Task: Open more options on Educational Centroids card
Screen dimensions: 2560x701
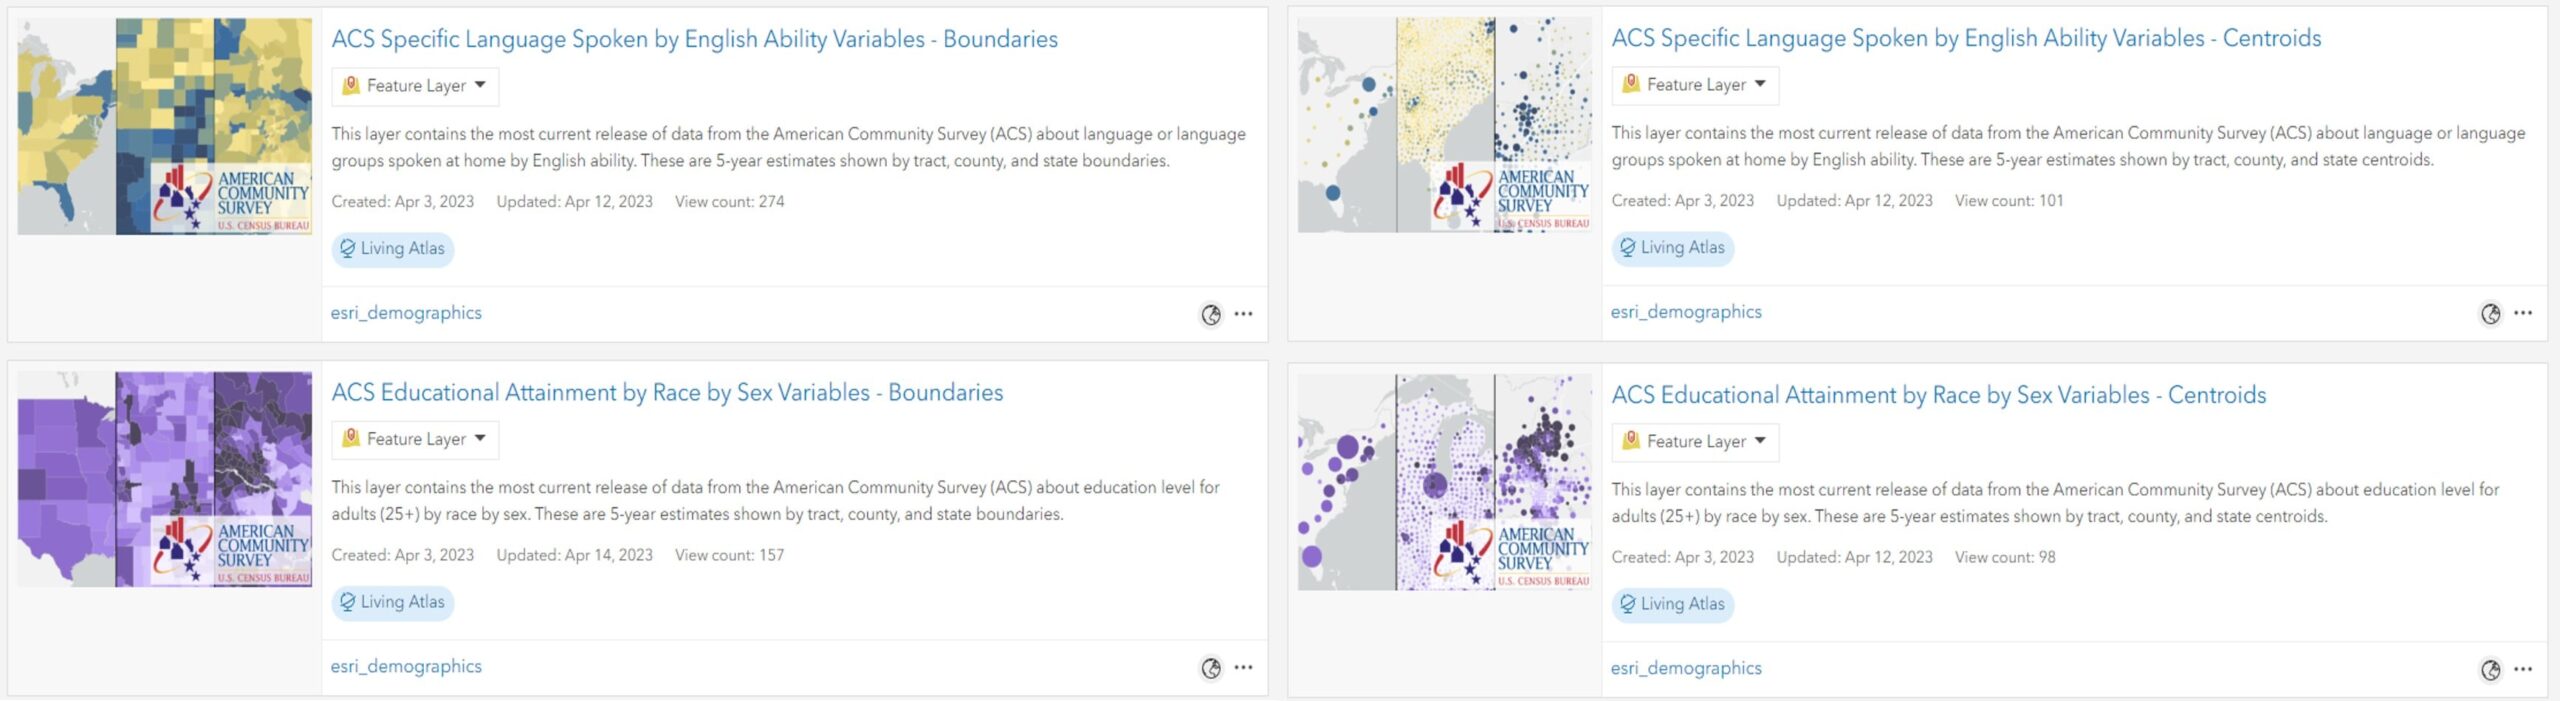Action: pos(2523,669)
